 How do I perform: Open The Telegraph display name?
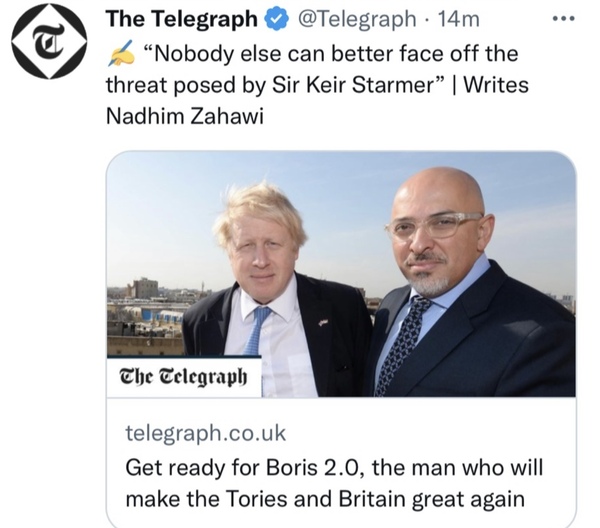coord(181,19)
